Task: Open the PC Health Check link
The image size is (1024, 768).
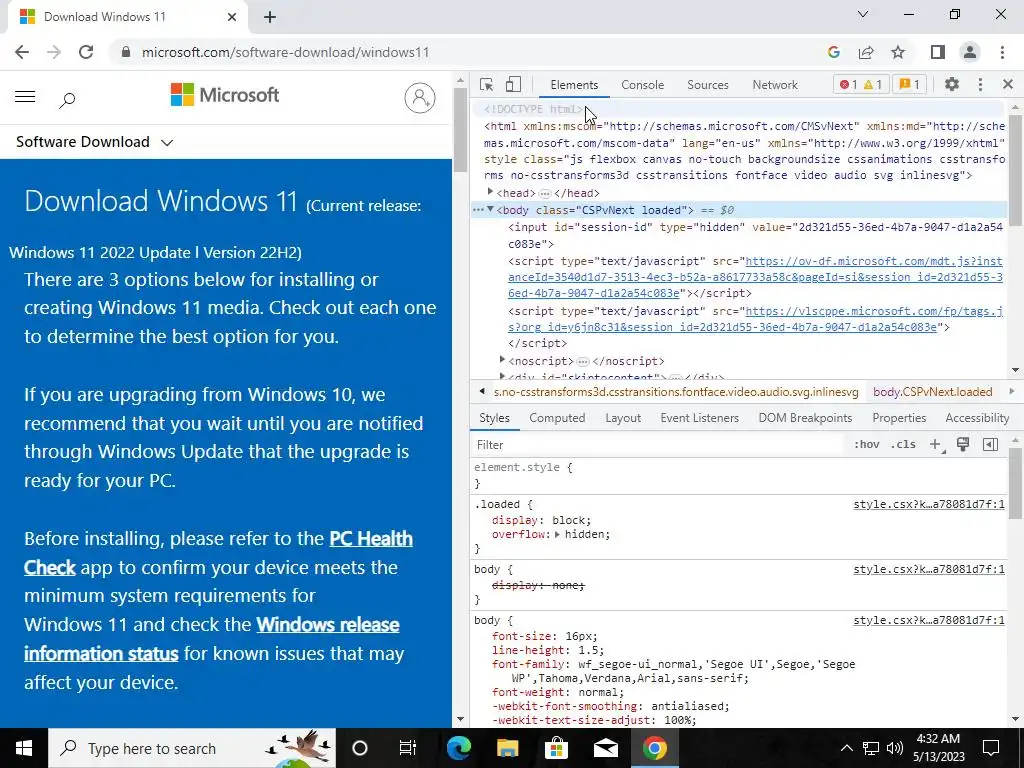Action: pyautogui.click(x=218, y=552)
